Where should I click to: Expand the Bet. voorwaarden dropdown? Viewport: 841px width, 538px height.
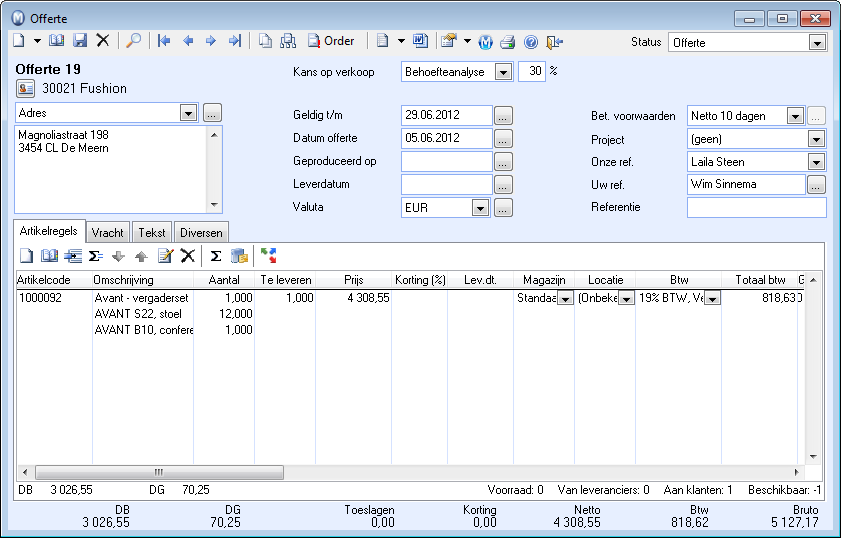(x=795, y=116)
